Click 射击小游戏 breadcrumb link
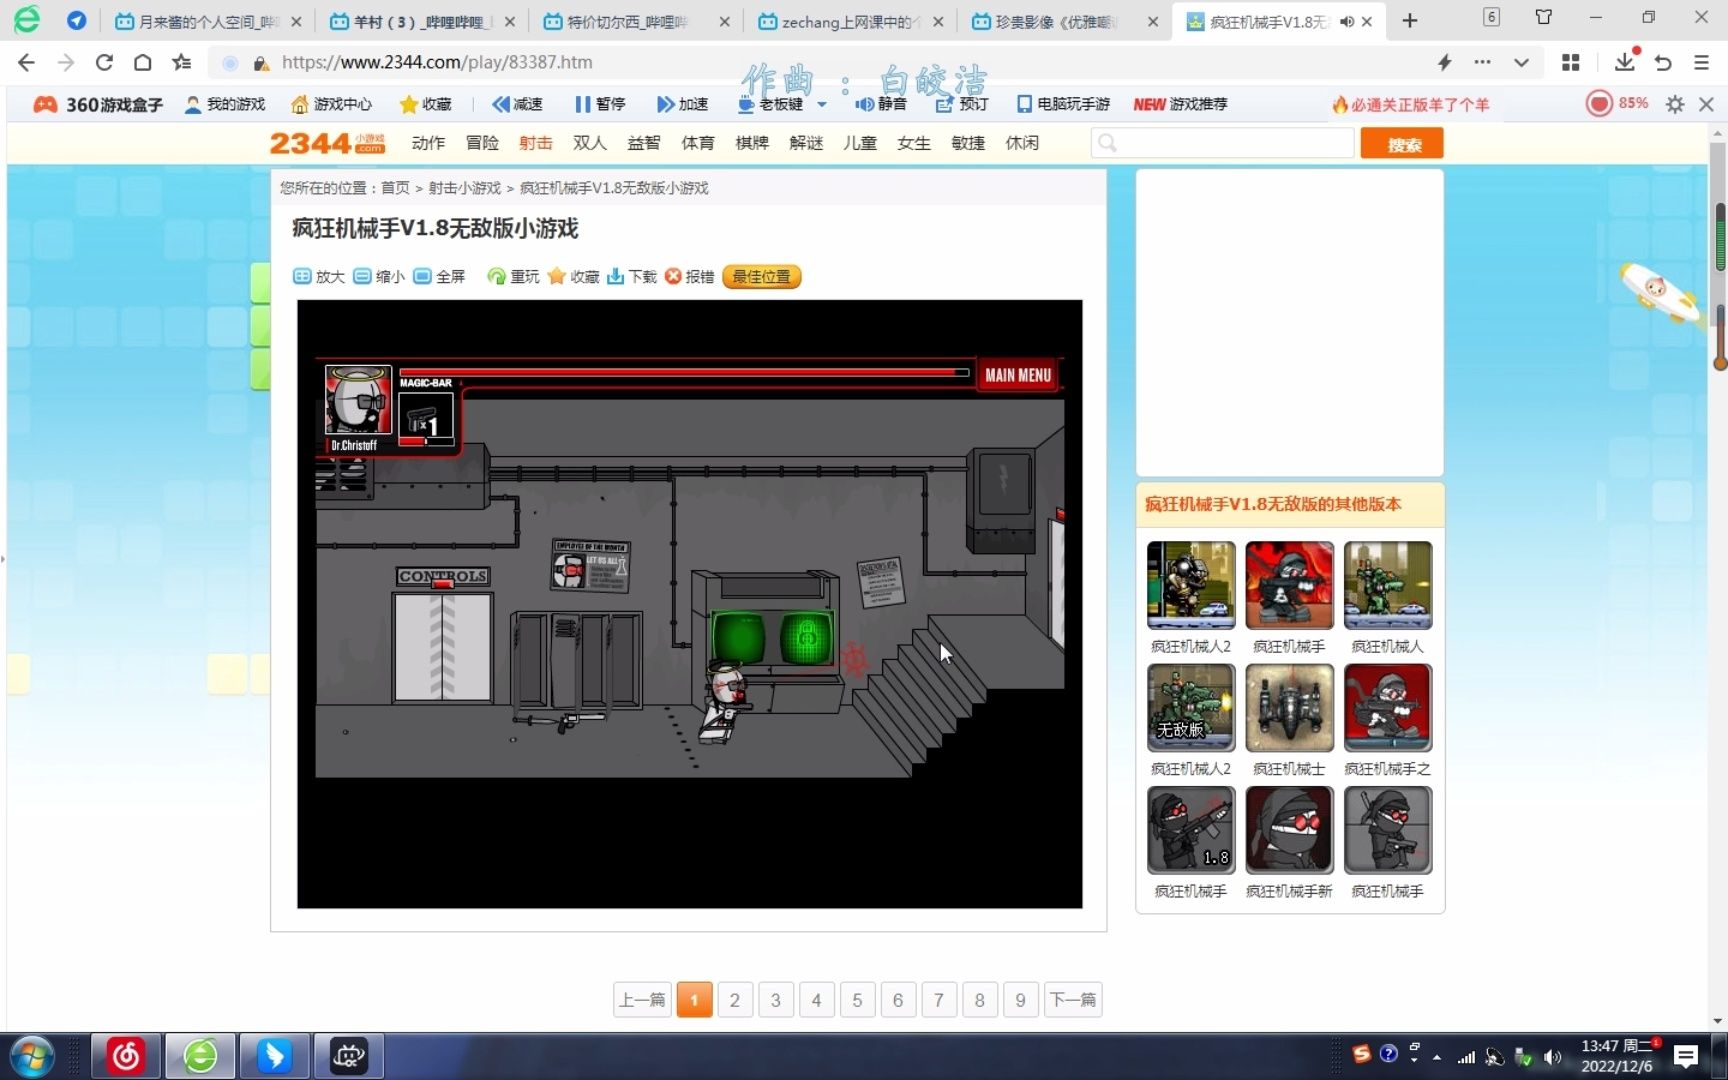 click(465, 188)
